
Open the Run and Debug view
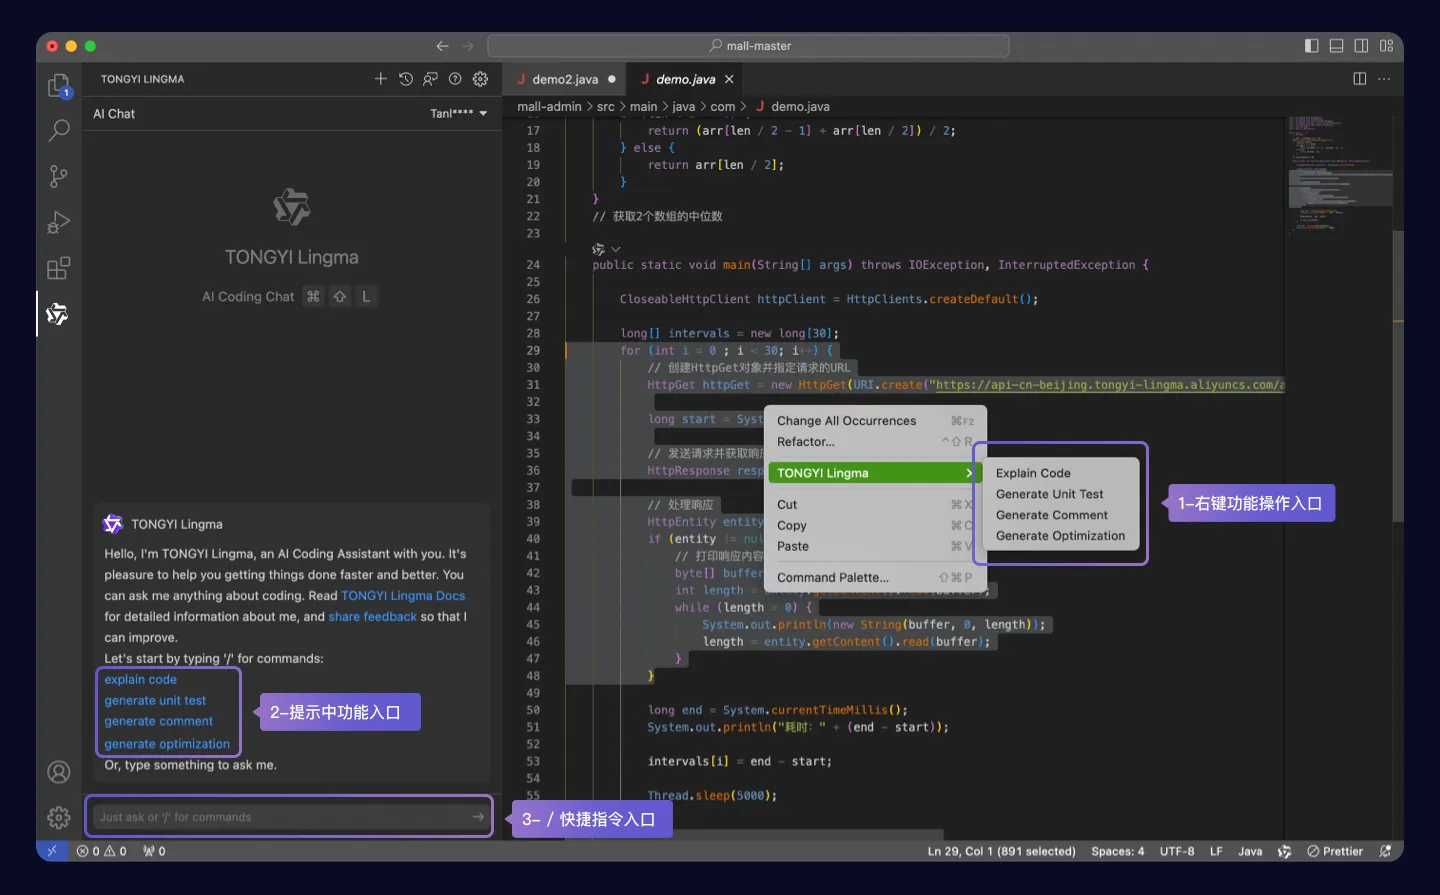click(59, 222)
